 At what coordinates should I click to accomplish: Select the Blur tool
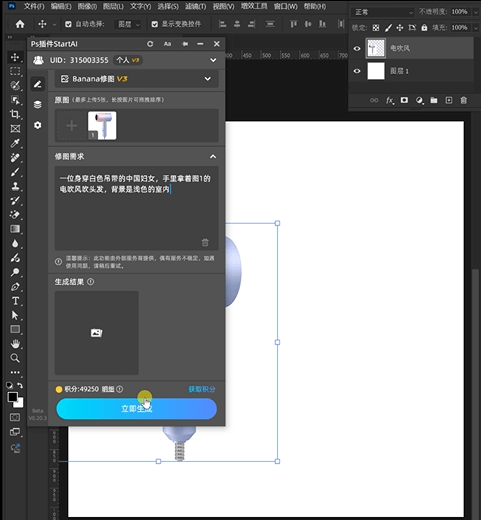click(15, 243)
